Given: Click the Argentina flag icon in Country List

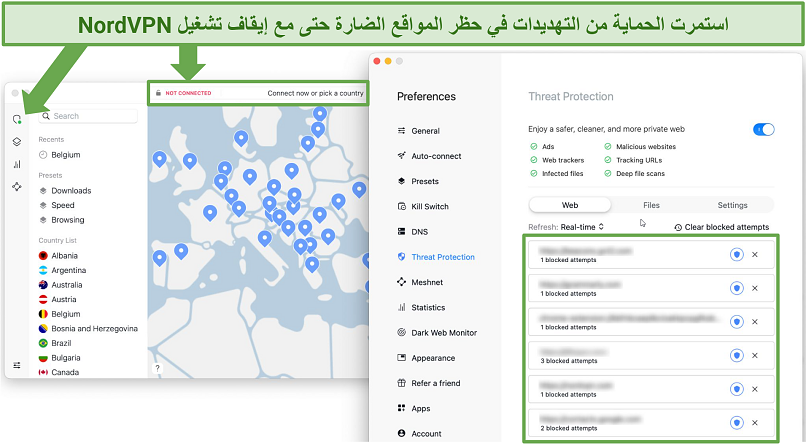Looking at the screenshot, I should (x=43, y=270).
